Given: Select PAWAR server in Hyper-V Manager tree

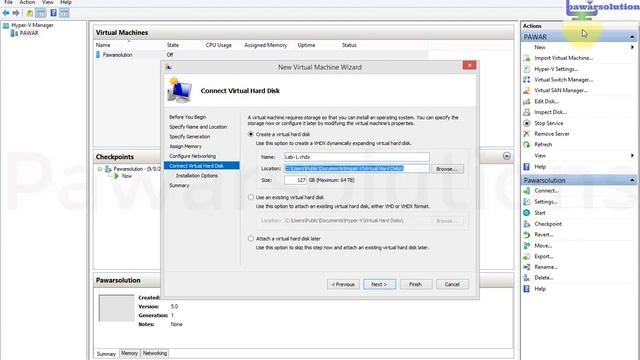Looking at the screenshot, I should (x=29, y=33).
